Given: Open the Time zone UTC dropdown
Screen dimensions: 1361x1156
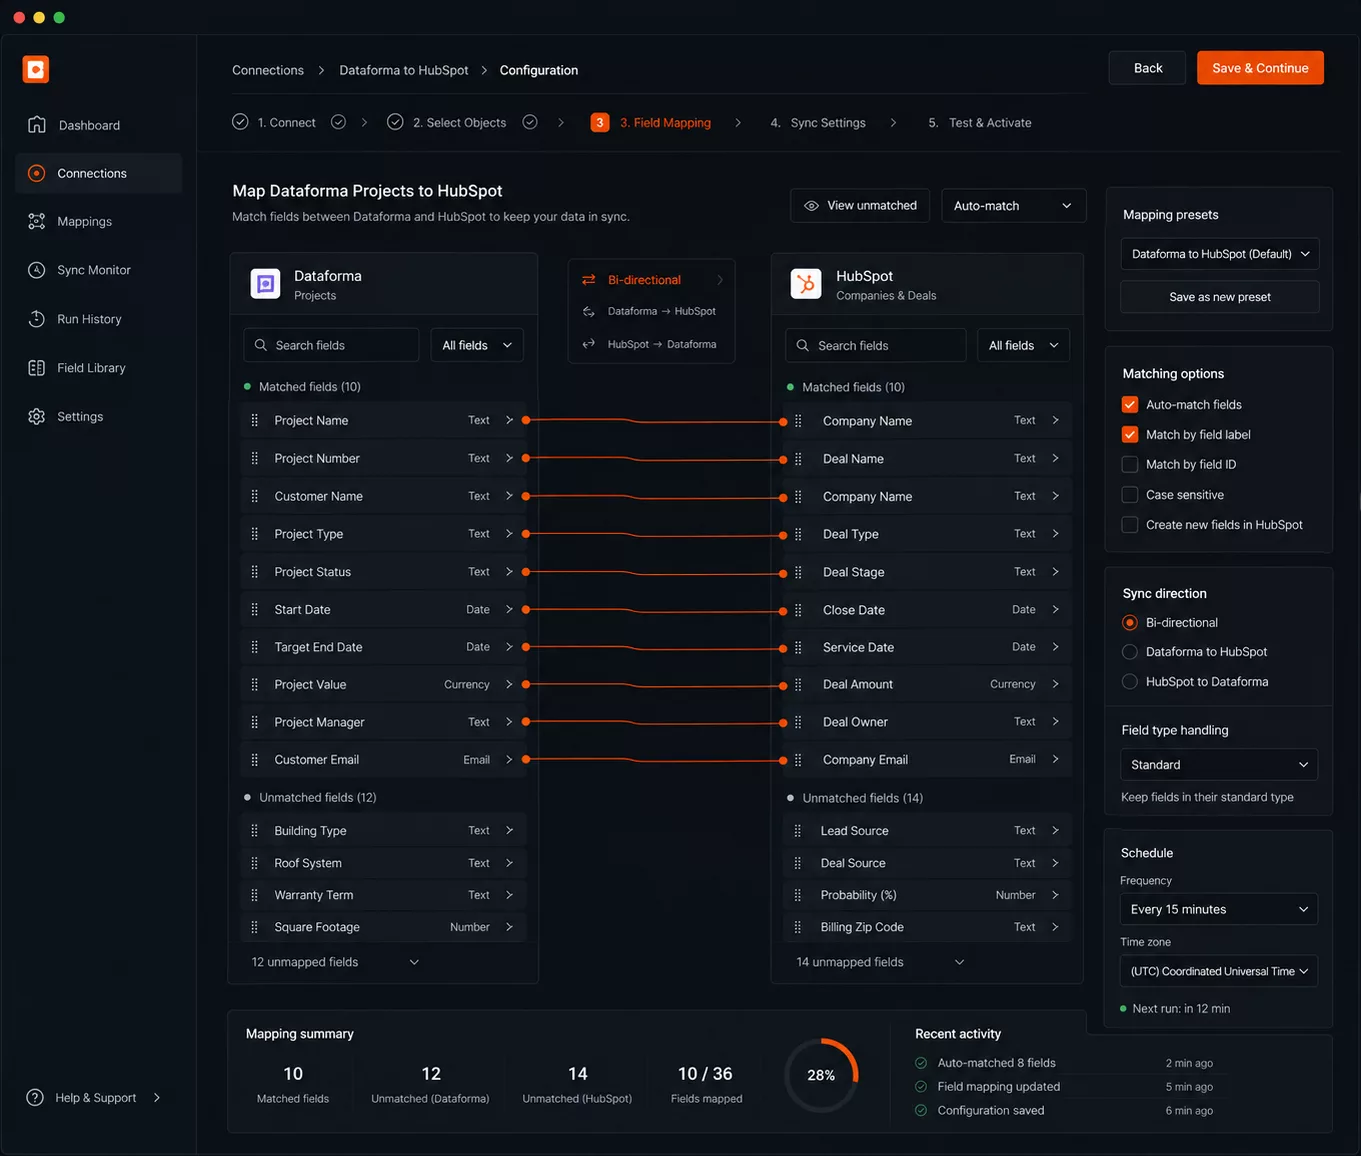Looking at the screenshot, I should click(x=1219, y=971).
